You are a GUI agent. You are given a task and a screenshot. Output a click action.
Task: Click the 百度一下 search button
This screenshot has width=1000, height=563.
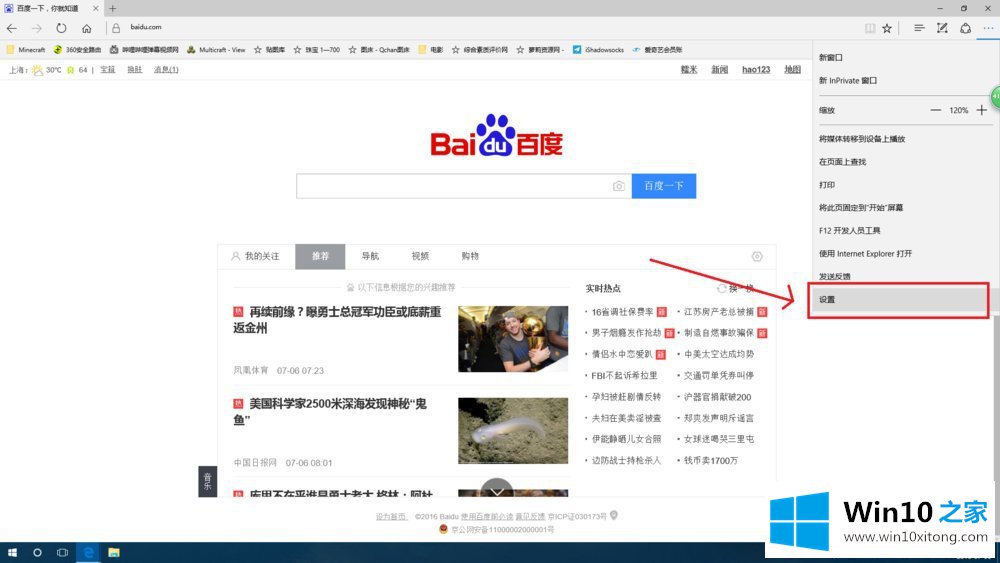click(664, 186)
